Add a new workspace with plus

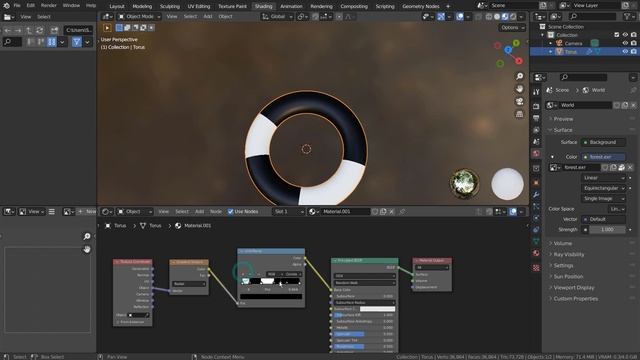448,6
